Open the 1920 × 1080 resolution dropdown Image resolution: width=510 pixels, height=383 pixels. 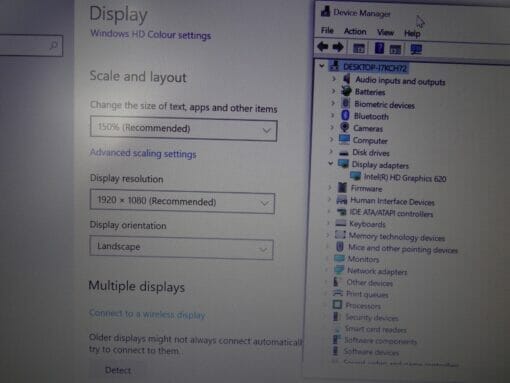tap(182, 202)
